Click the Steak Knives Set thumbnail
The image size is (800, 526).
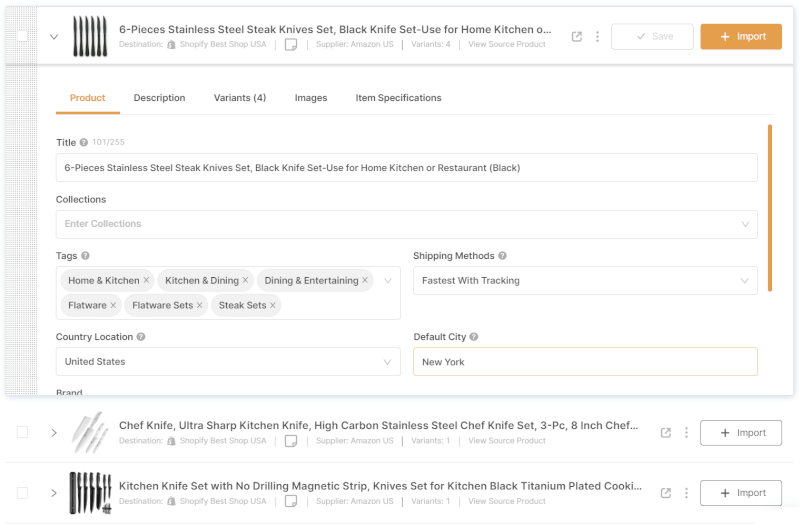click(x=90, y=36)
